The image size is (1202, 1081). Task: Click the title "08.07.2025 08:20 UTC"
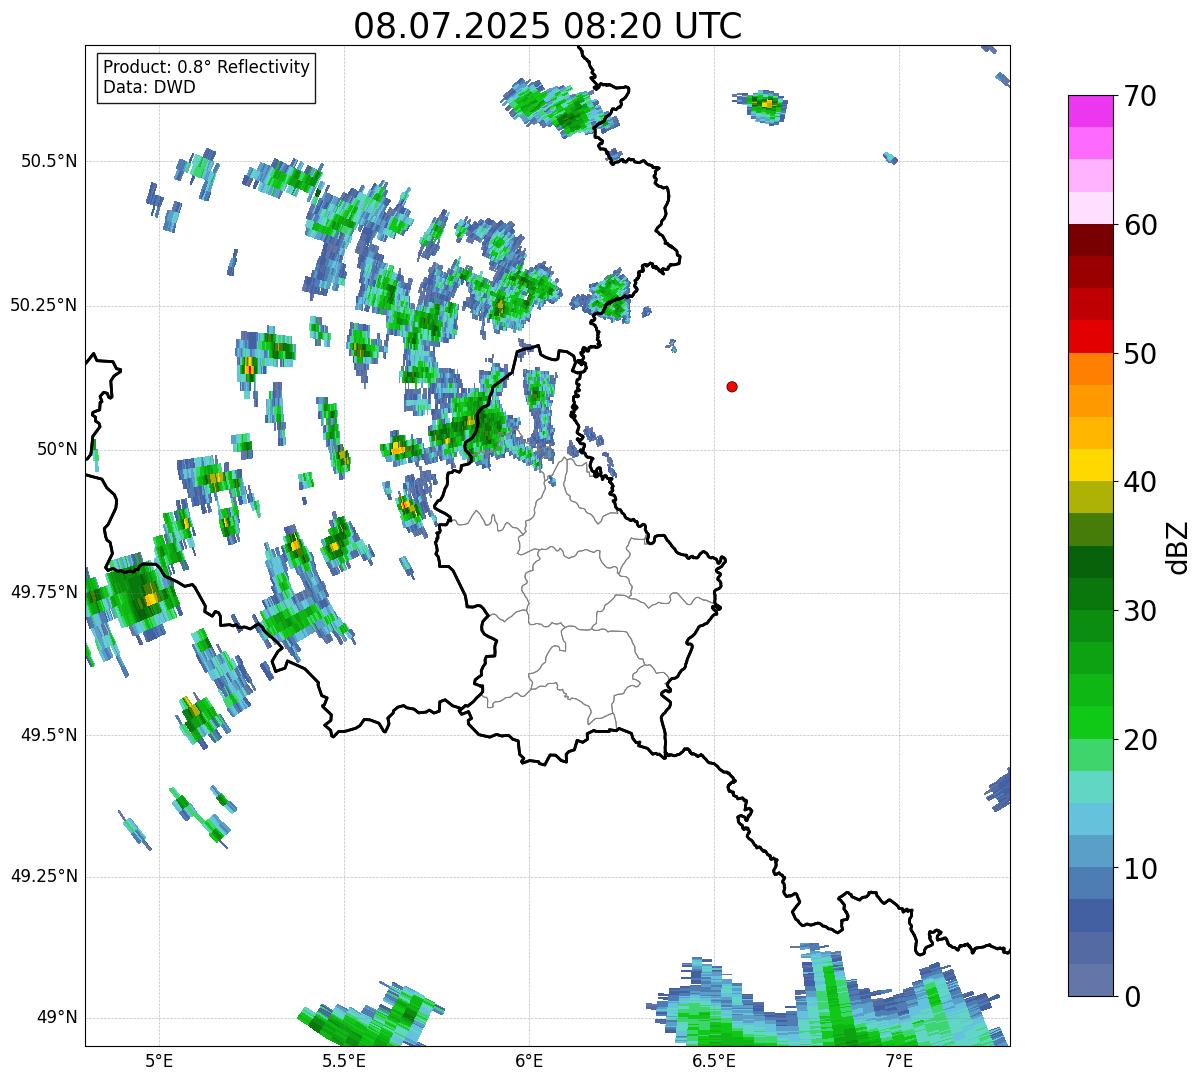548,25
